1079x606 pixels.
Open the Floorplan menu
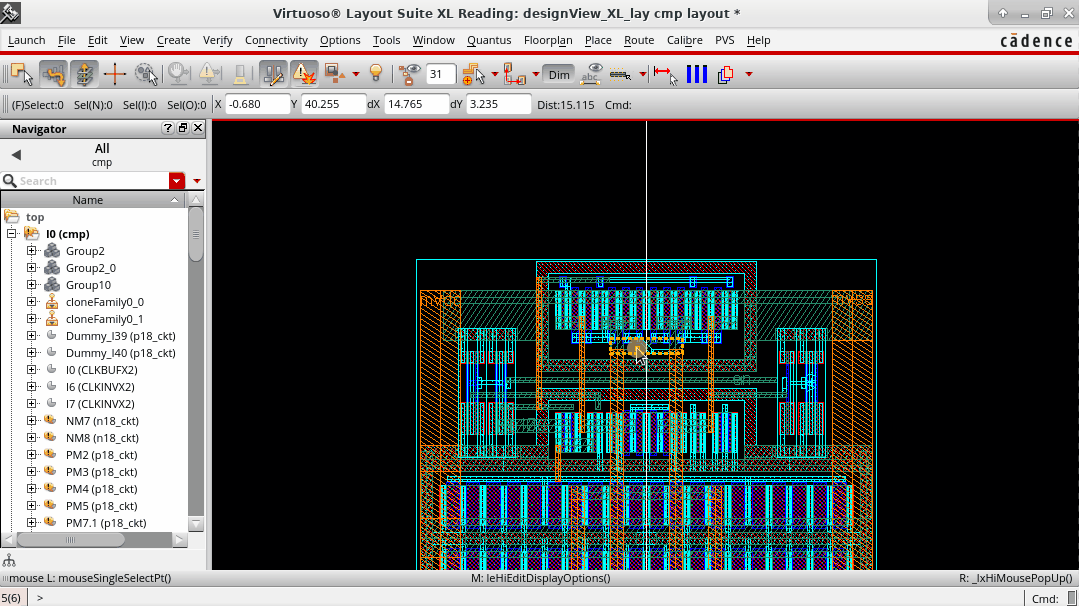[x=548, y=40]
